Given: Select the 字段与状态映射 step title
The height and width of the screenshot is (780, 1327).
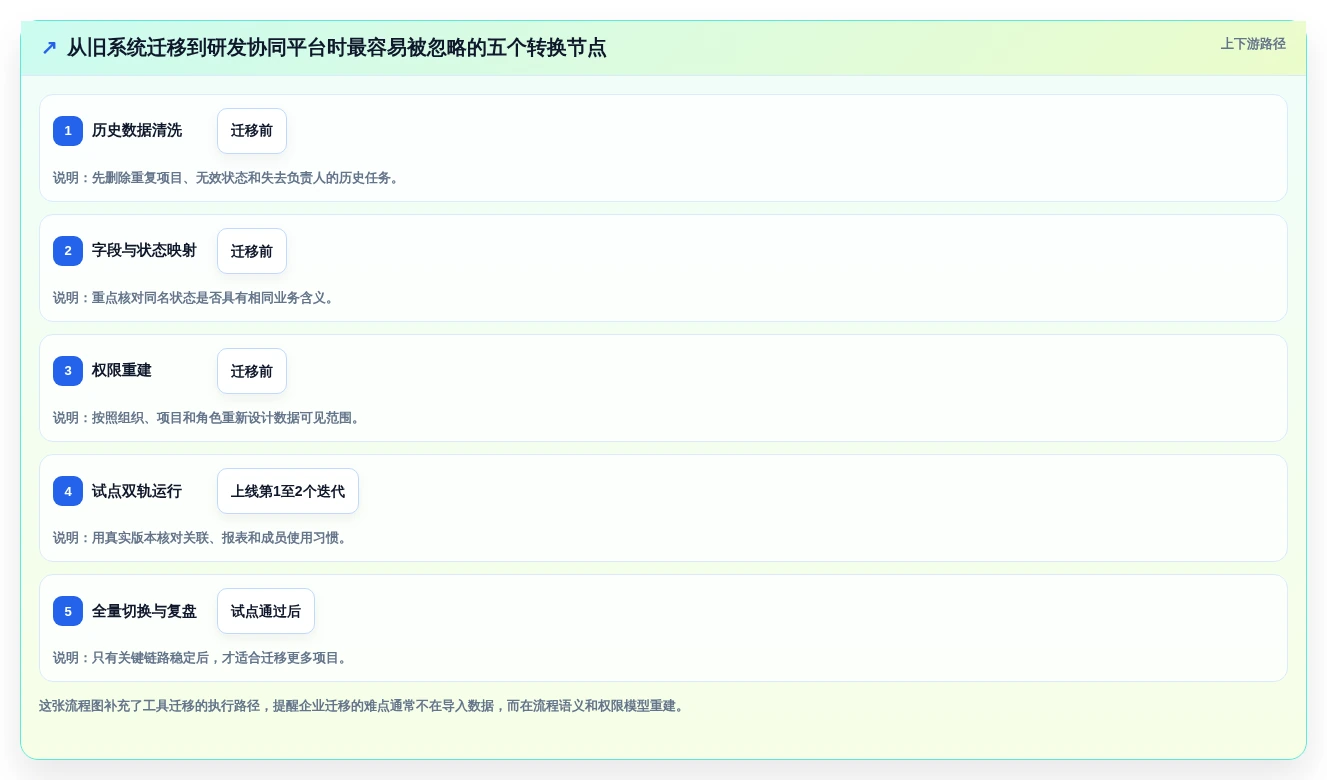Looking at the screenshot, I should [144, 250].
